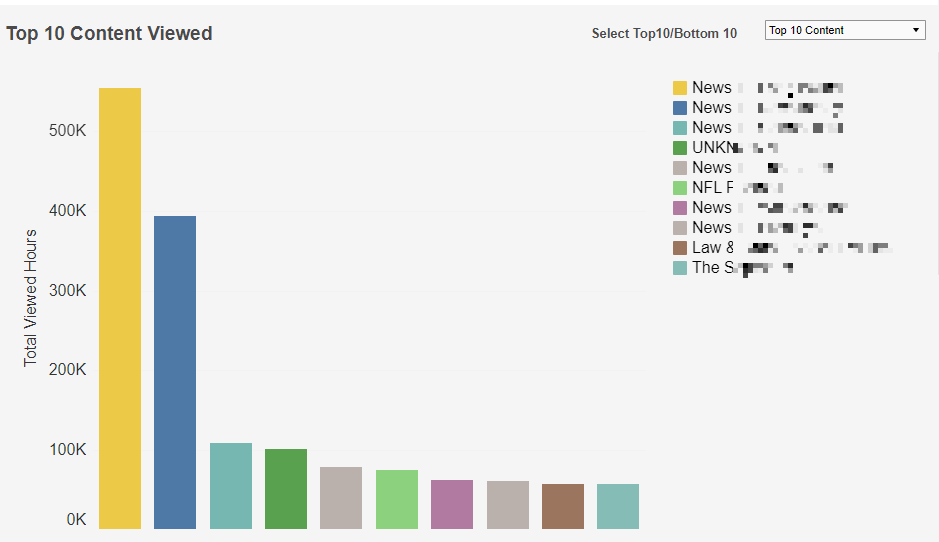The height and width of the screenshot is (542, 939).
Task: Open the Top 10 Content dropdown
Action: [844, 31]
